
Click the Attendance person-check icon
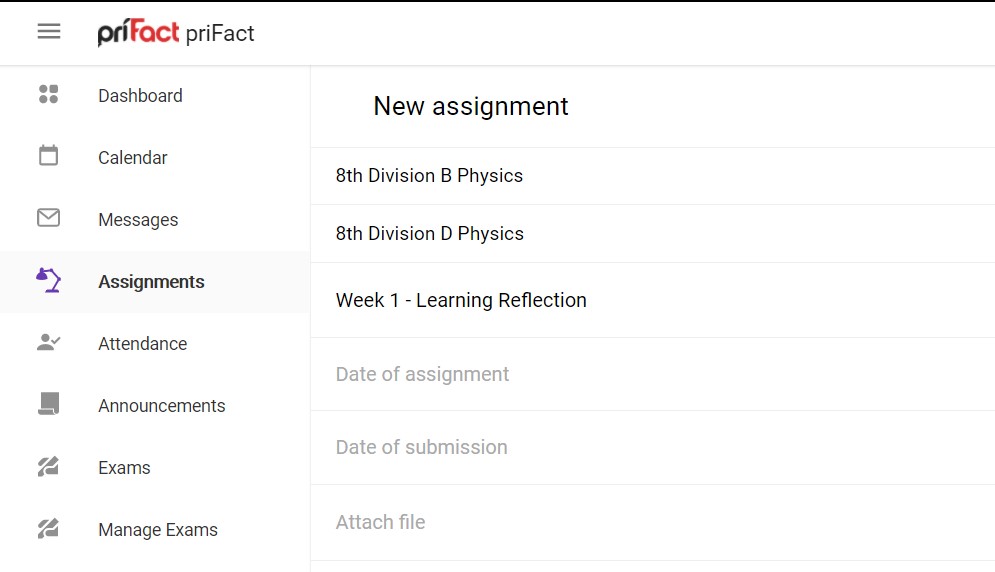(x=48, y=342)
